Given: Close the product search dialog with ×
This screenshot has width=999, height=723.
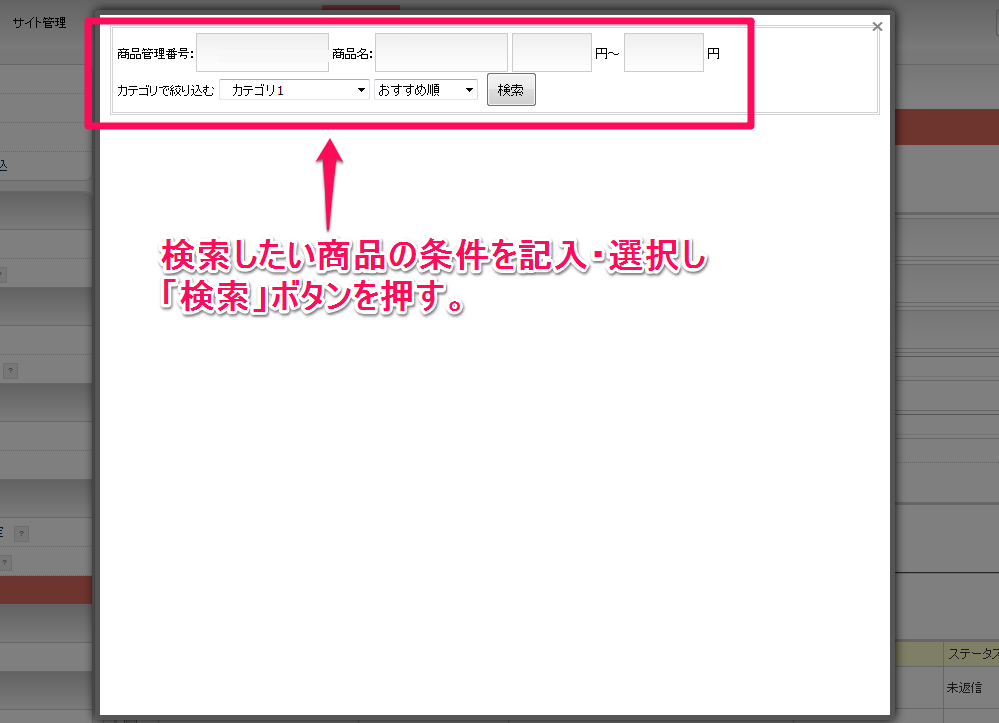Looking at the screenshot, I should (877, 27).
